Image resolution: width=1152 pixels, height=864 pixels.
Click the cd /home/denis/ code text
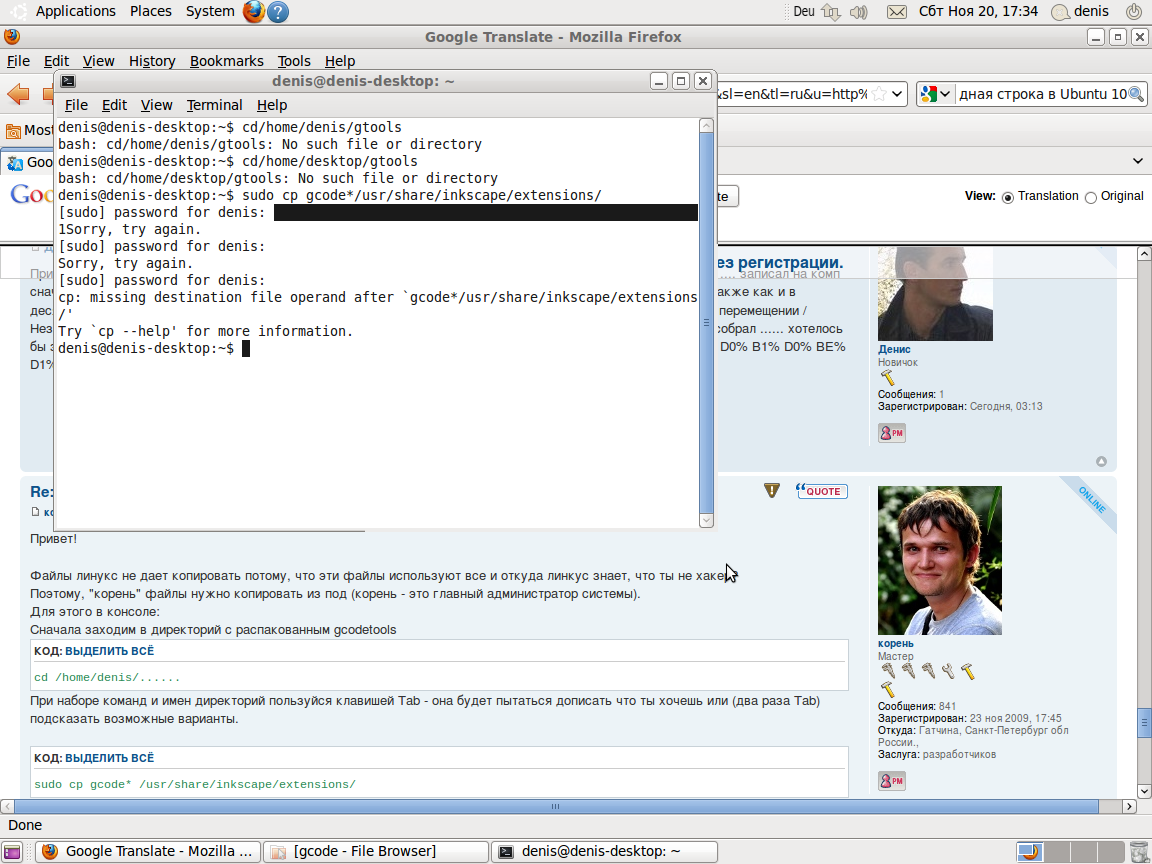pyautogui.click(x=107, y=677)
